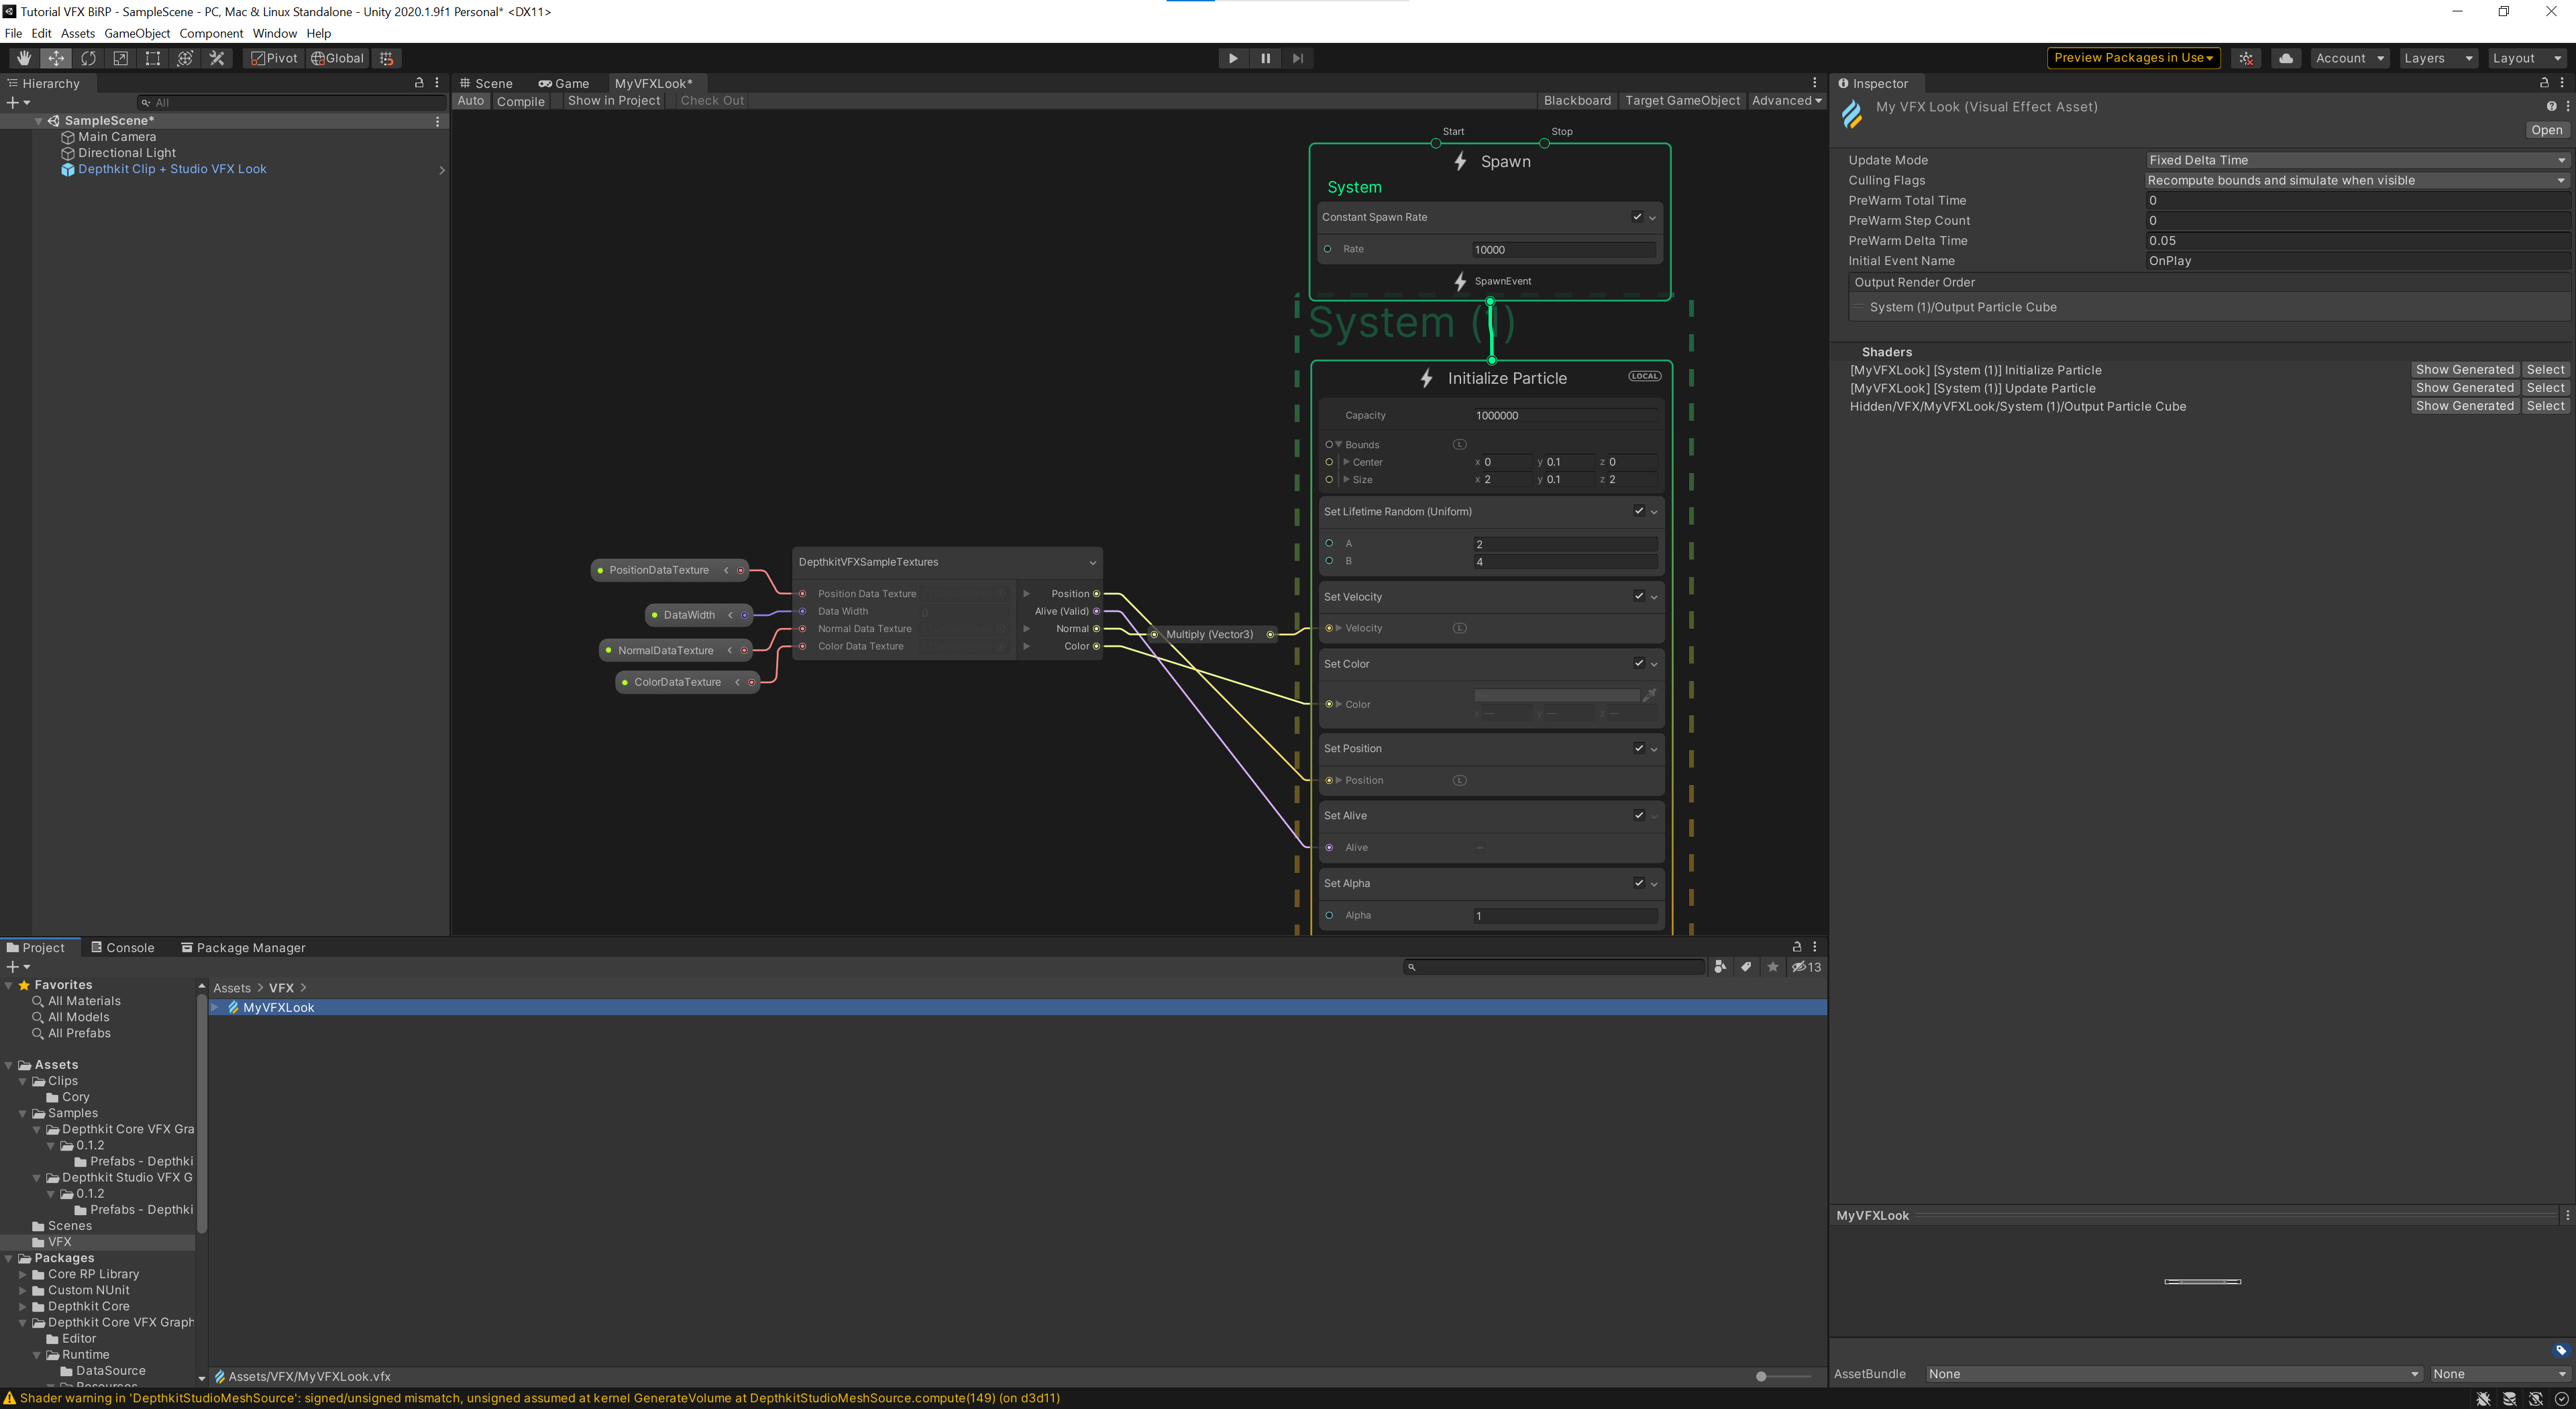The height and width of the screenshot is (1409, 2576).
Task: Click the Compile button
Action: tap(521, 101)
